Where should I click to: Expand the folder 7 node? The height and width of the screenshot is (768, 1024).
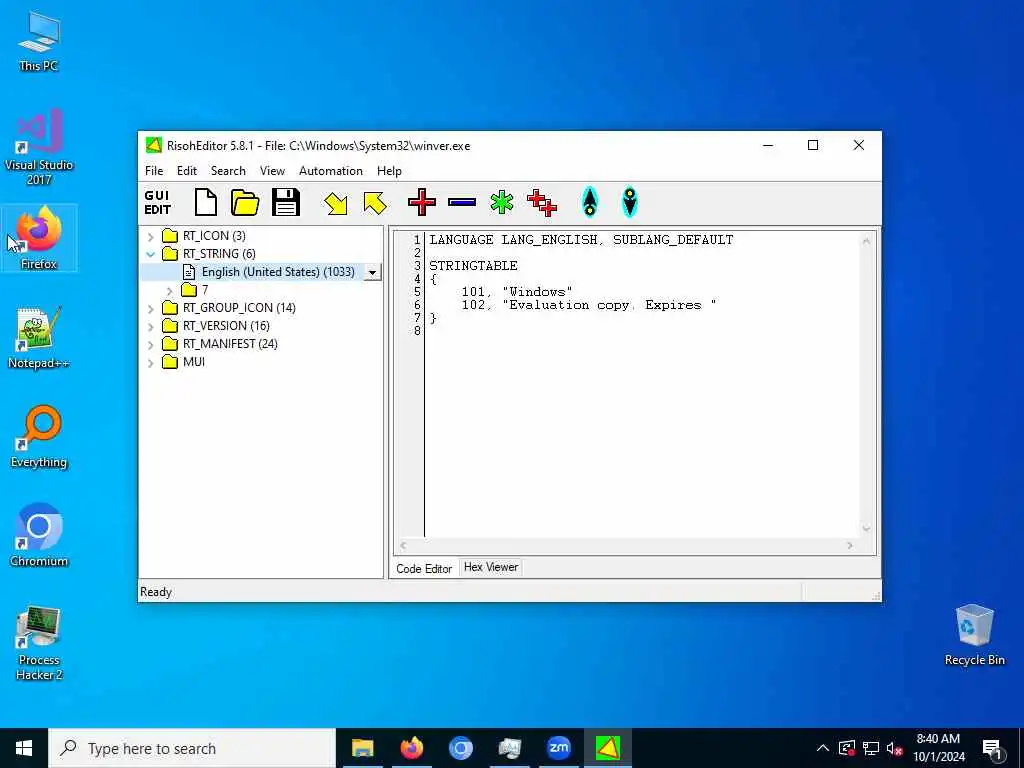tap(170, 291)
